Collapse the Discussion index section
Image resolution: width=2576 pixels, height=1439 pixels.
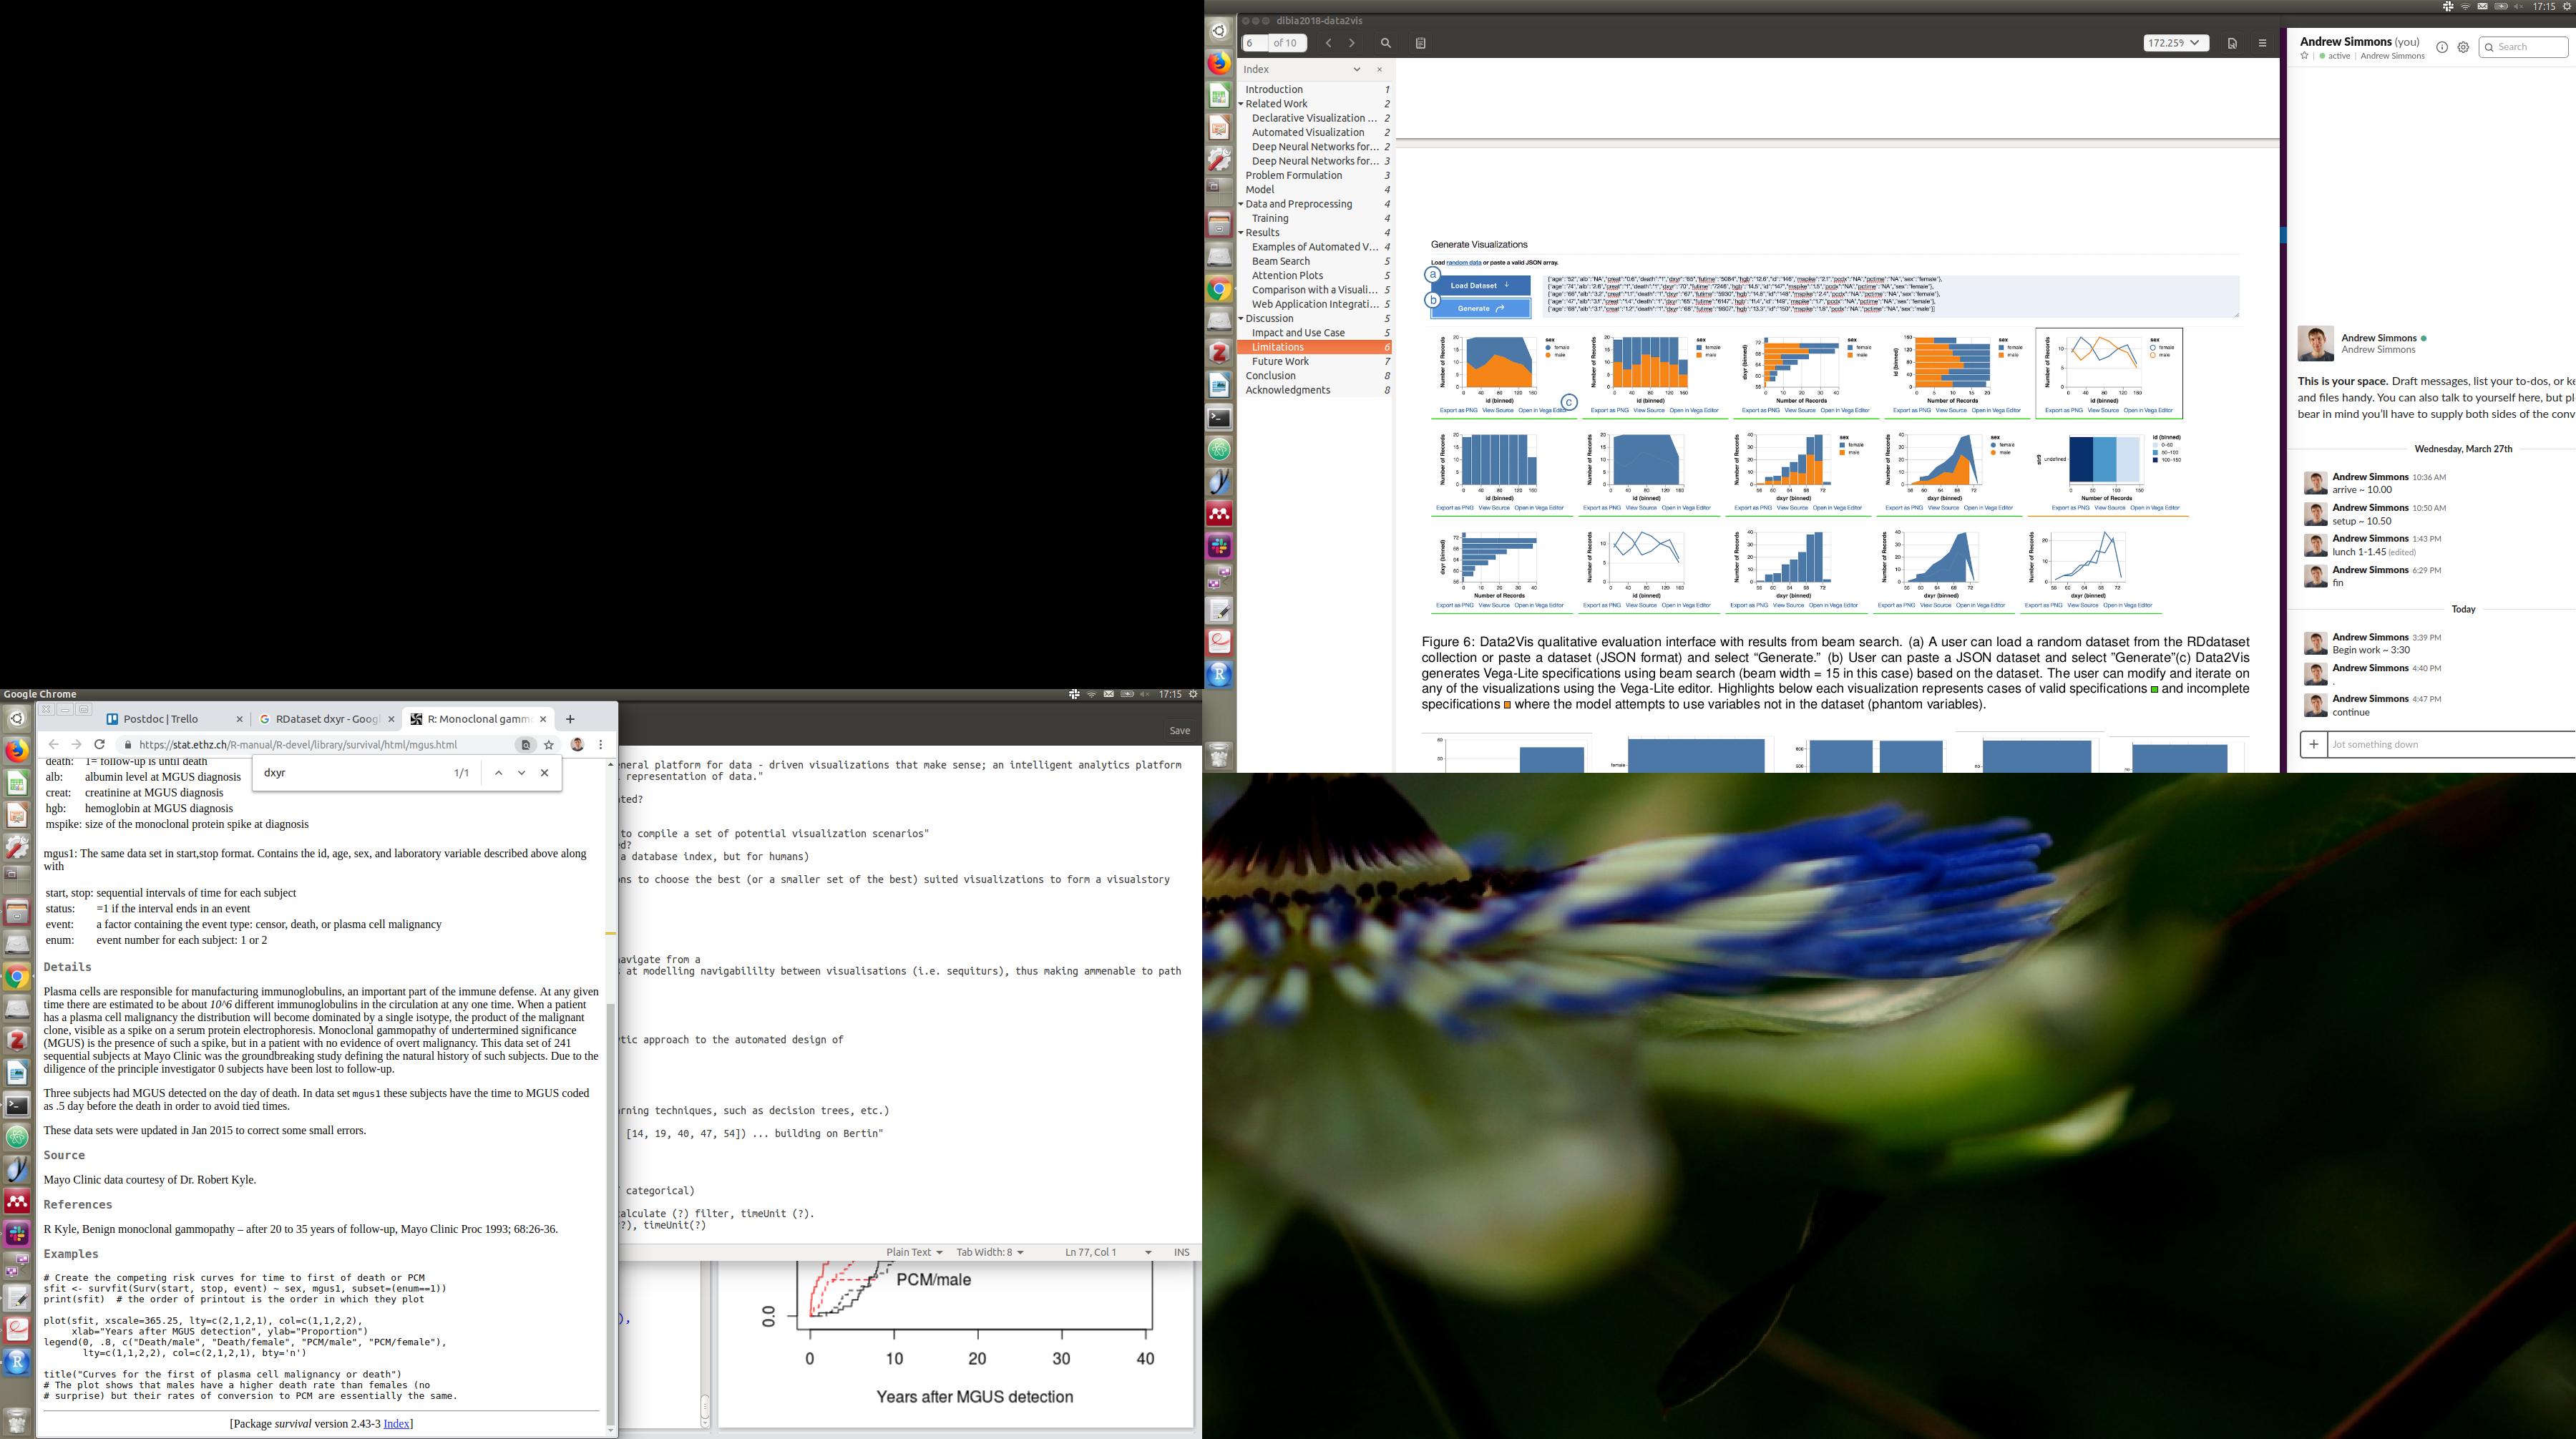[1241, 319]
